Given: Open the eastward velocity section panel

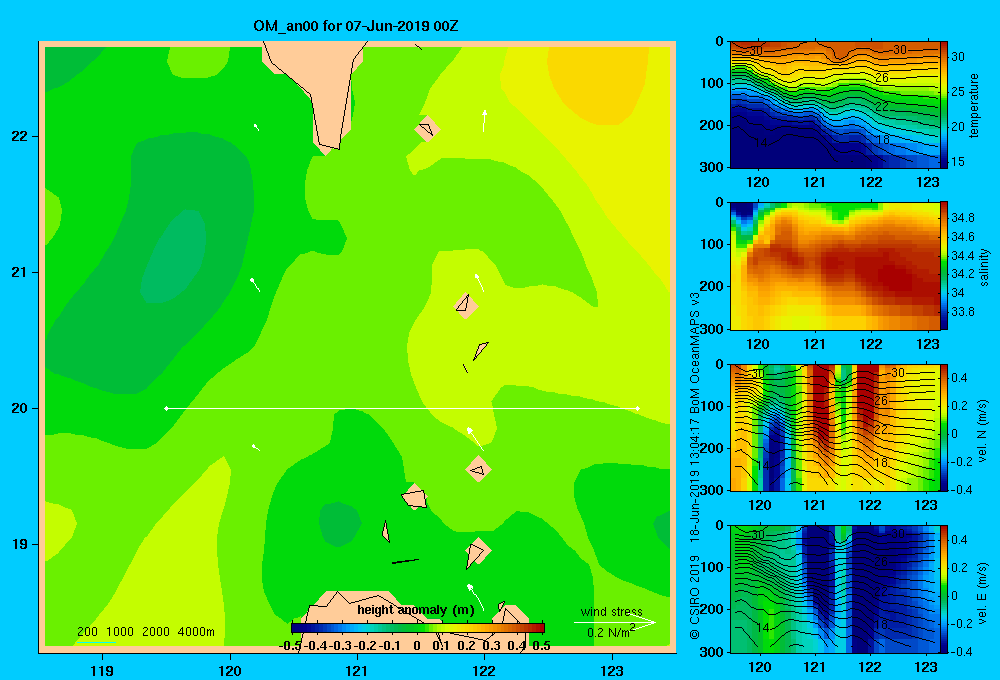Looking at the screenshot, I should (834, 589).
